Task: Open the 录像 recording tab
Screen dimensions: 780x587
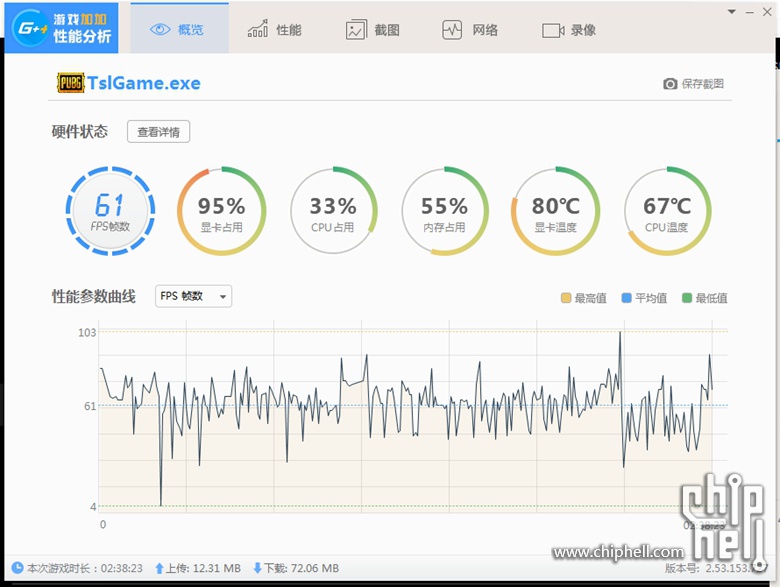Action: [569, 30]
